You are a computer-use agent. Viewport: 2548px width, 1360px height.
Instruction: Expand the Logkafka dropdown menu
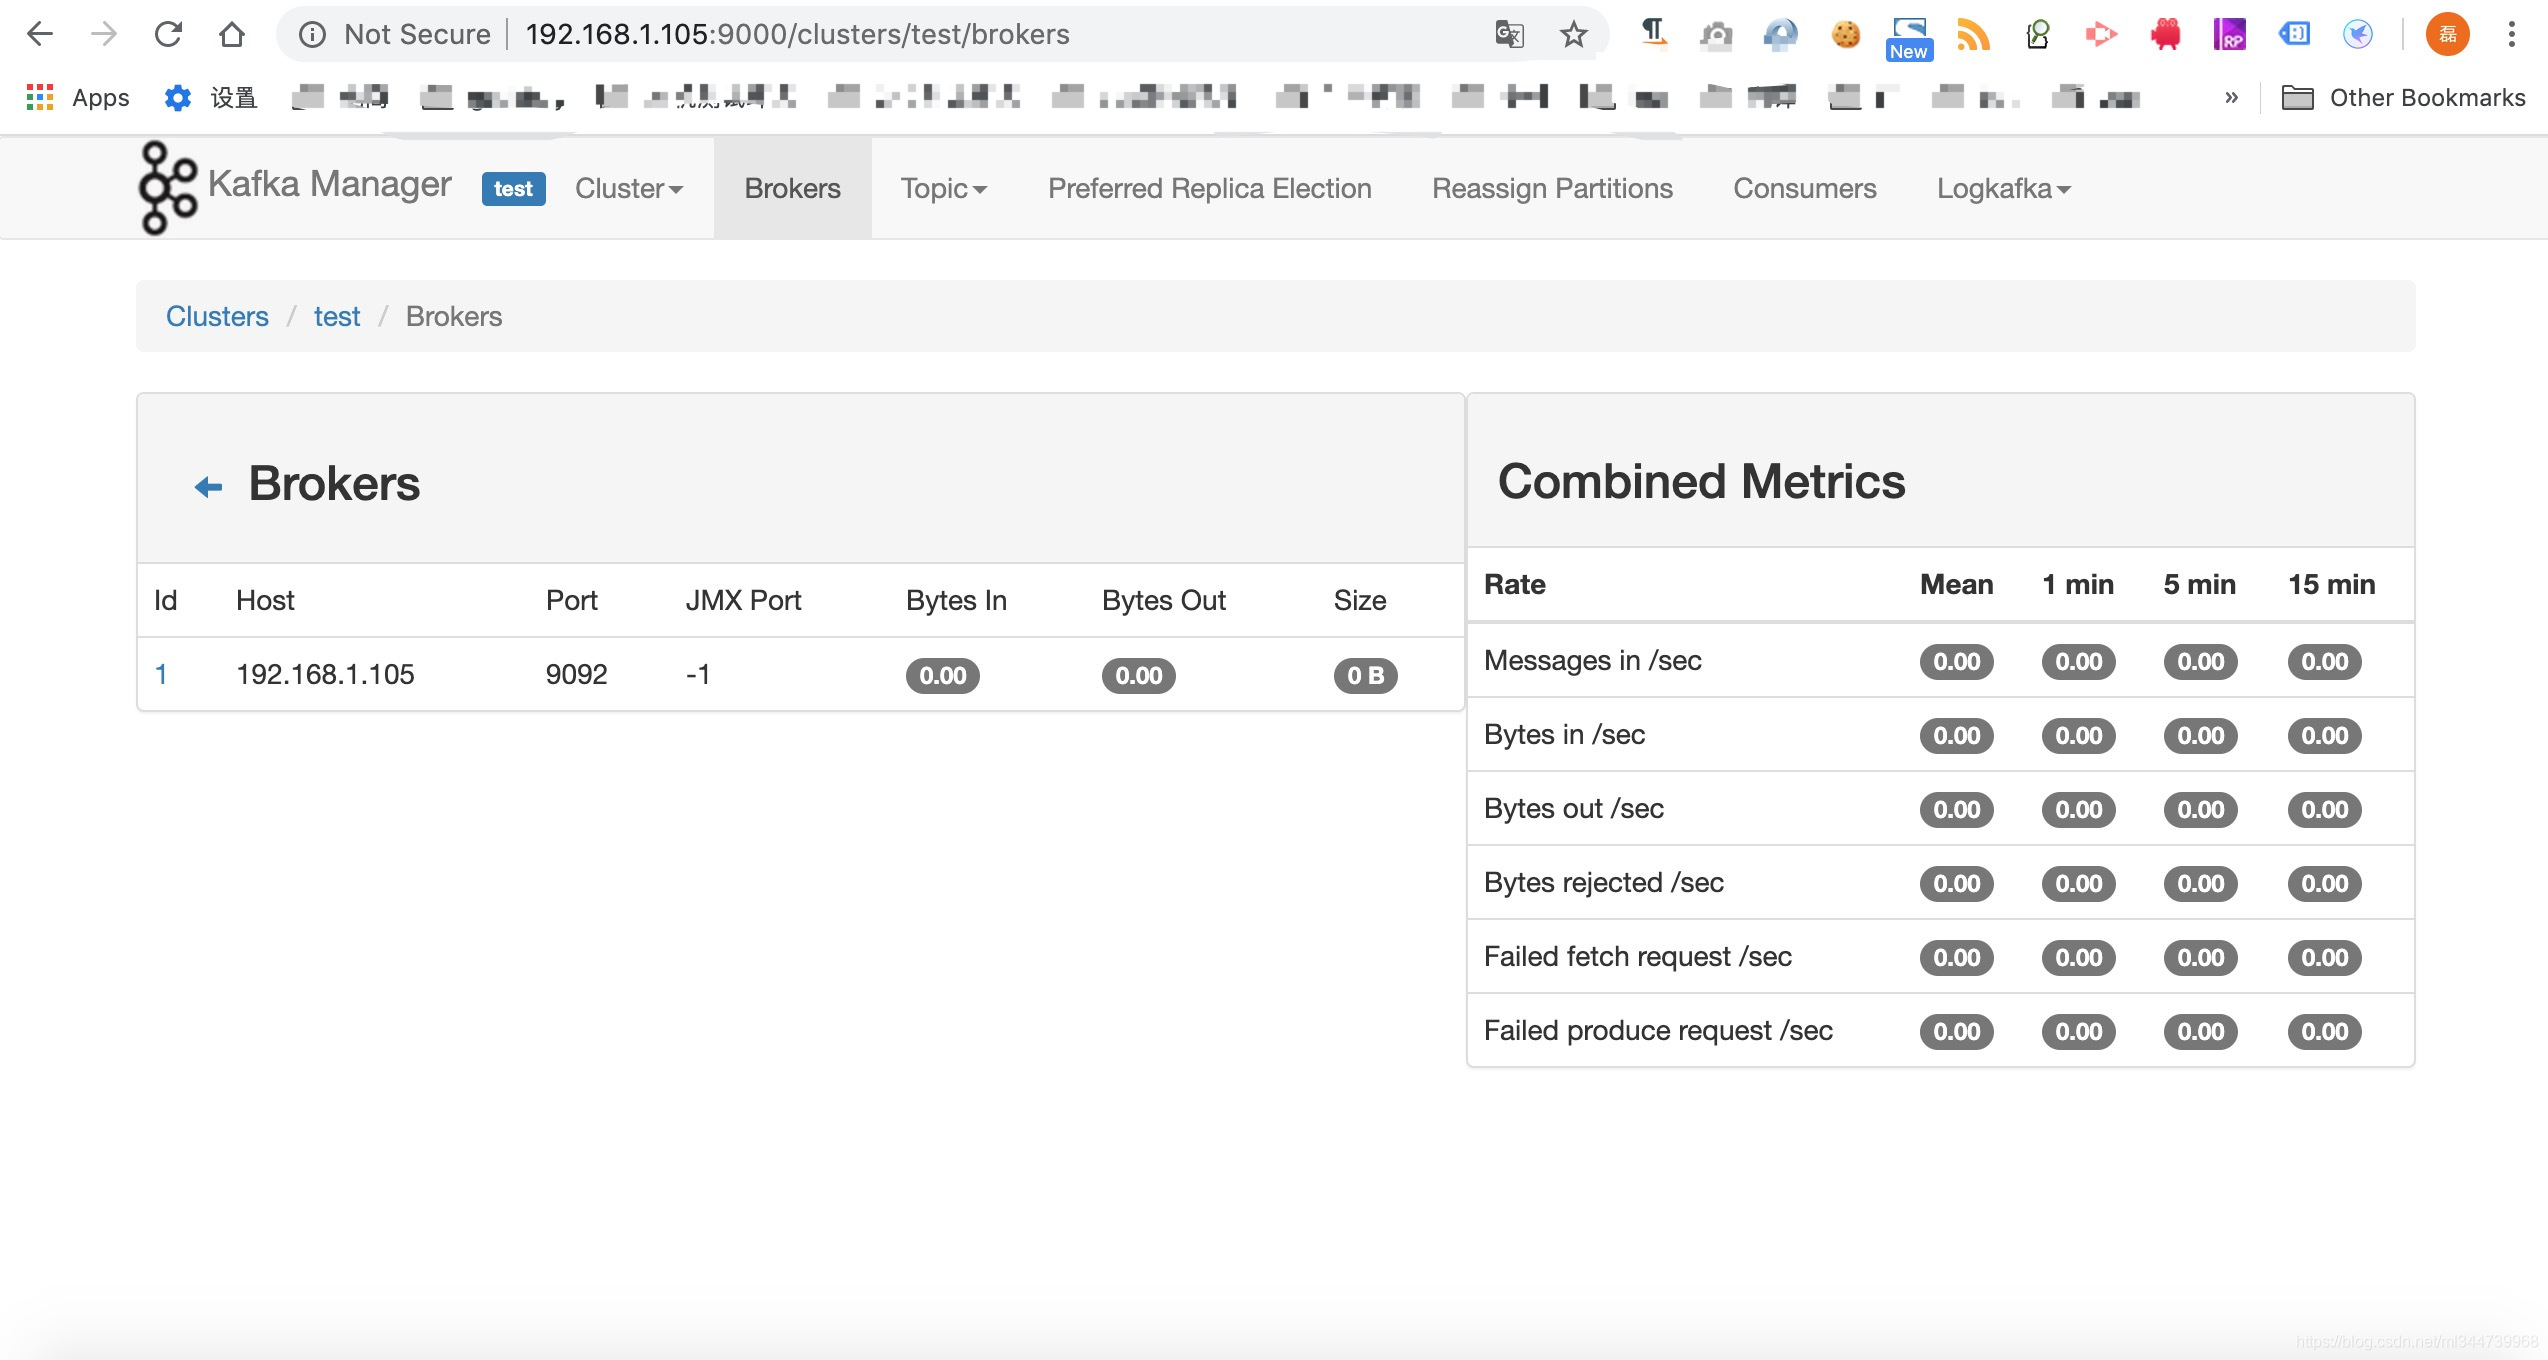(x=2004, y=188)
